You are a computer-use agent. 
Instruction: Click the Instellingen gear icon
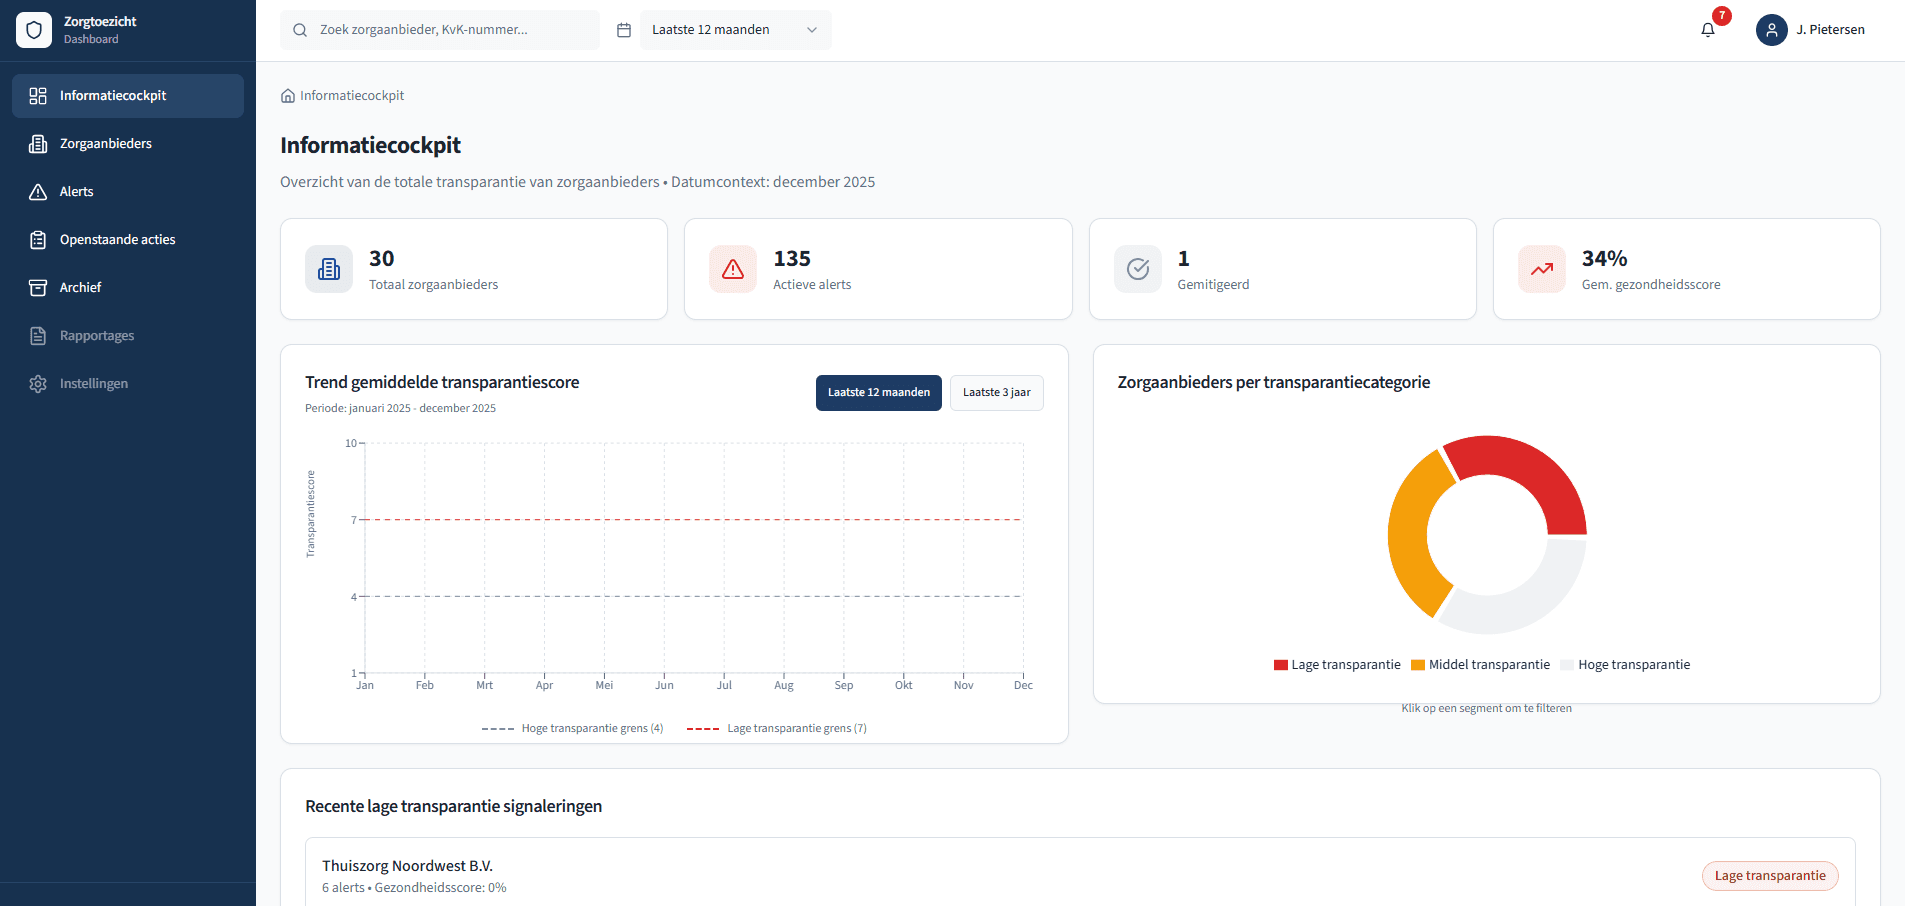[38, 384]
